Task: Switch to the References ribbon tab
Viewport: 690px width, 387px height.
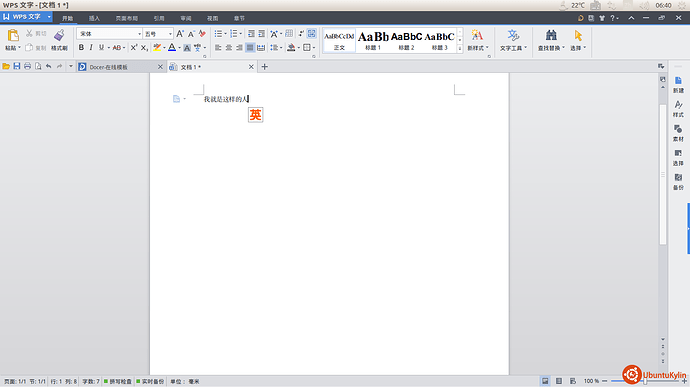Action: point(159,18)
